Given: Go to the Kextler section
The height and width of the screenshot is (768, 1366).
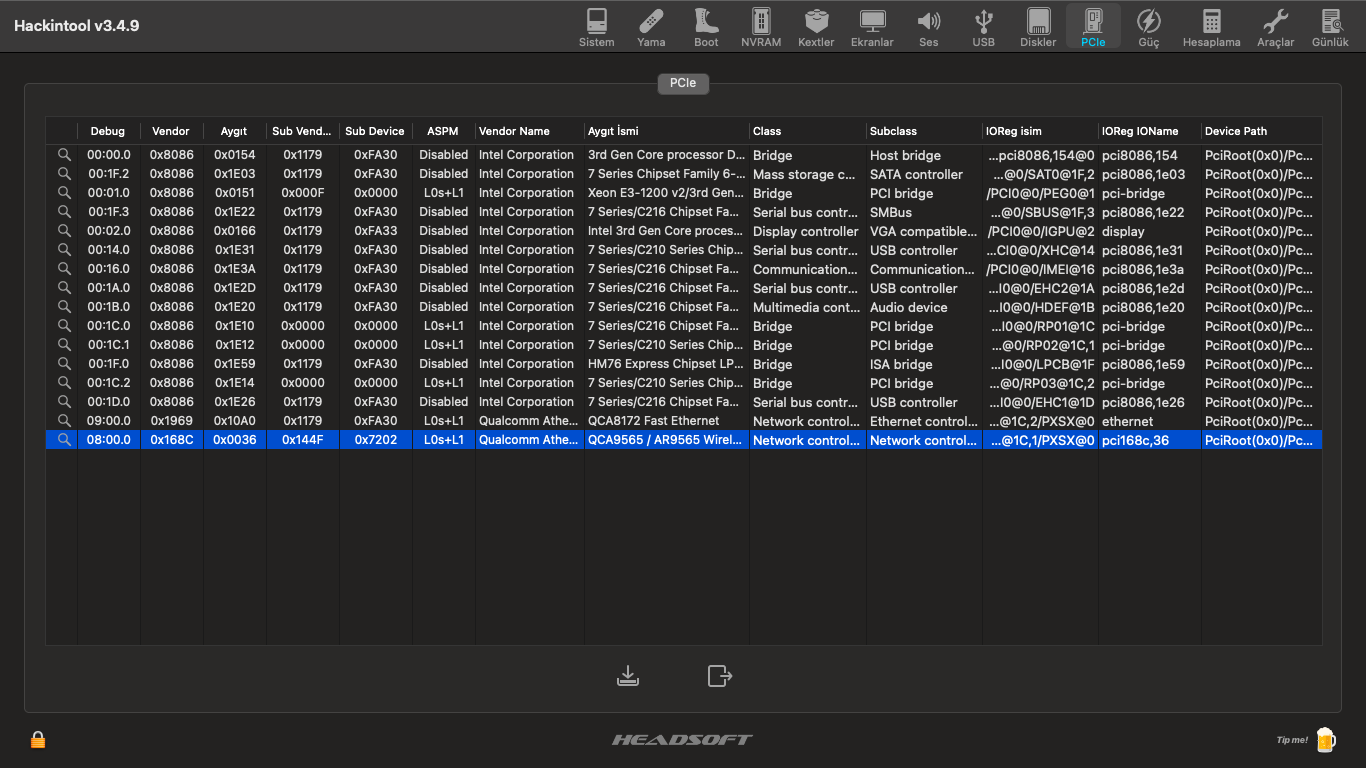Looking at the screenshot, I should (816, 27).
